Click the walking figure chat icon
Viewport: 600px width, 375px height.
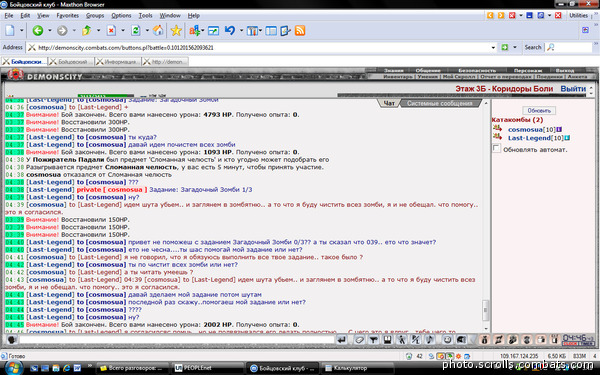coord(401,339)
